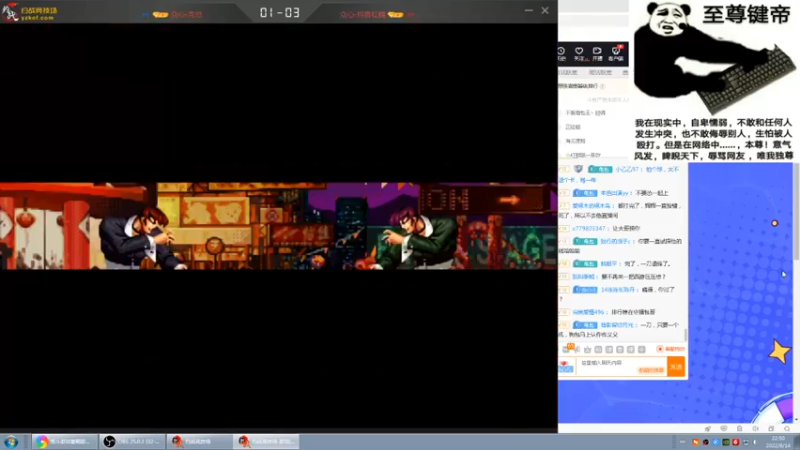Viewport: 800px width, 450px height.
Task: Click the blue fan badge before 本色出演yy
Action: coord(585,193)
